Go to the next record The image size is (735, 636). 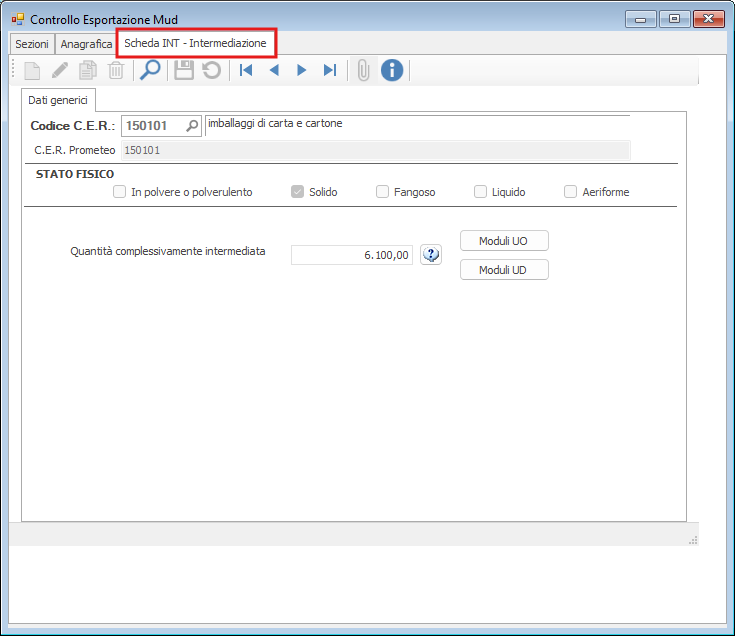click(x=301, y=70)
